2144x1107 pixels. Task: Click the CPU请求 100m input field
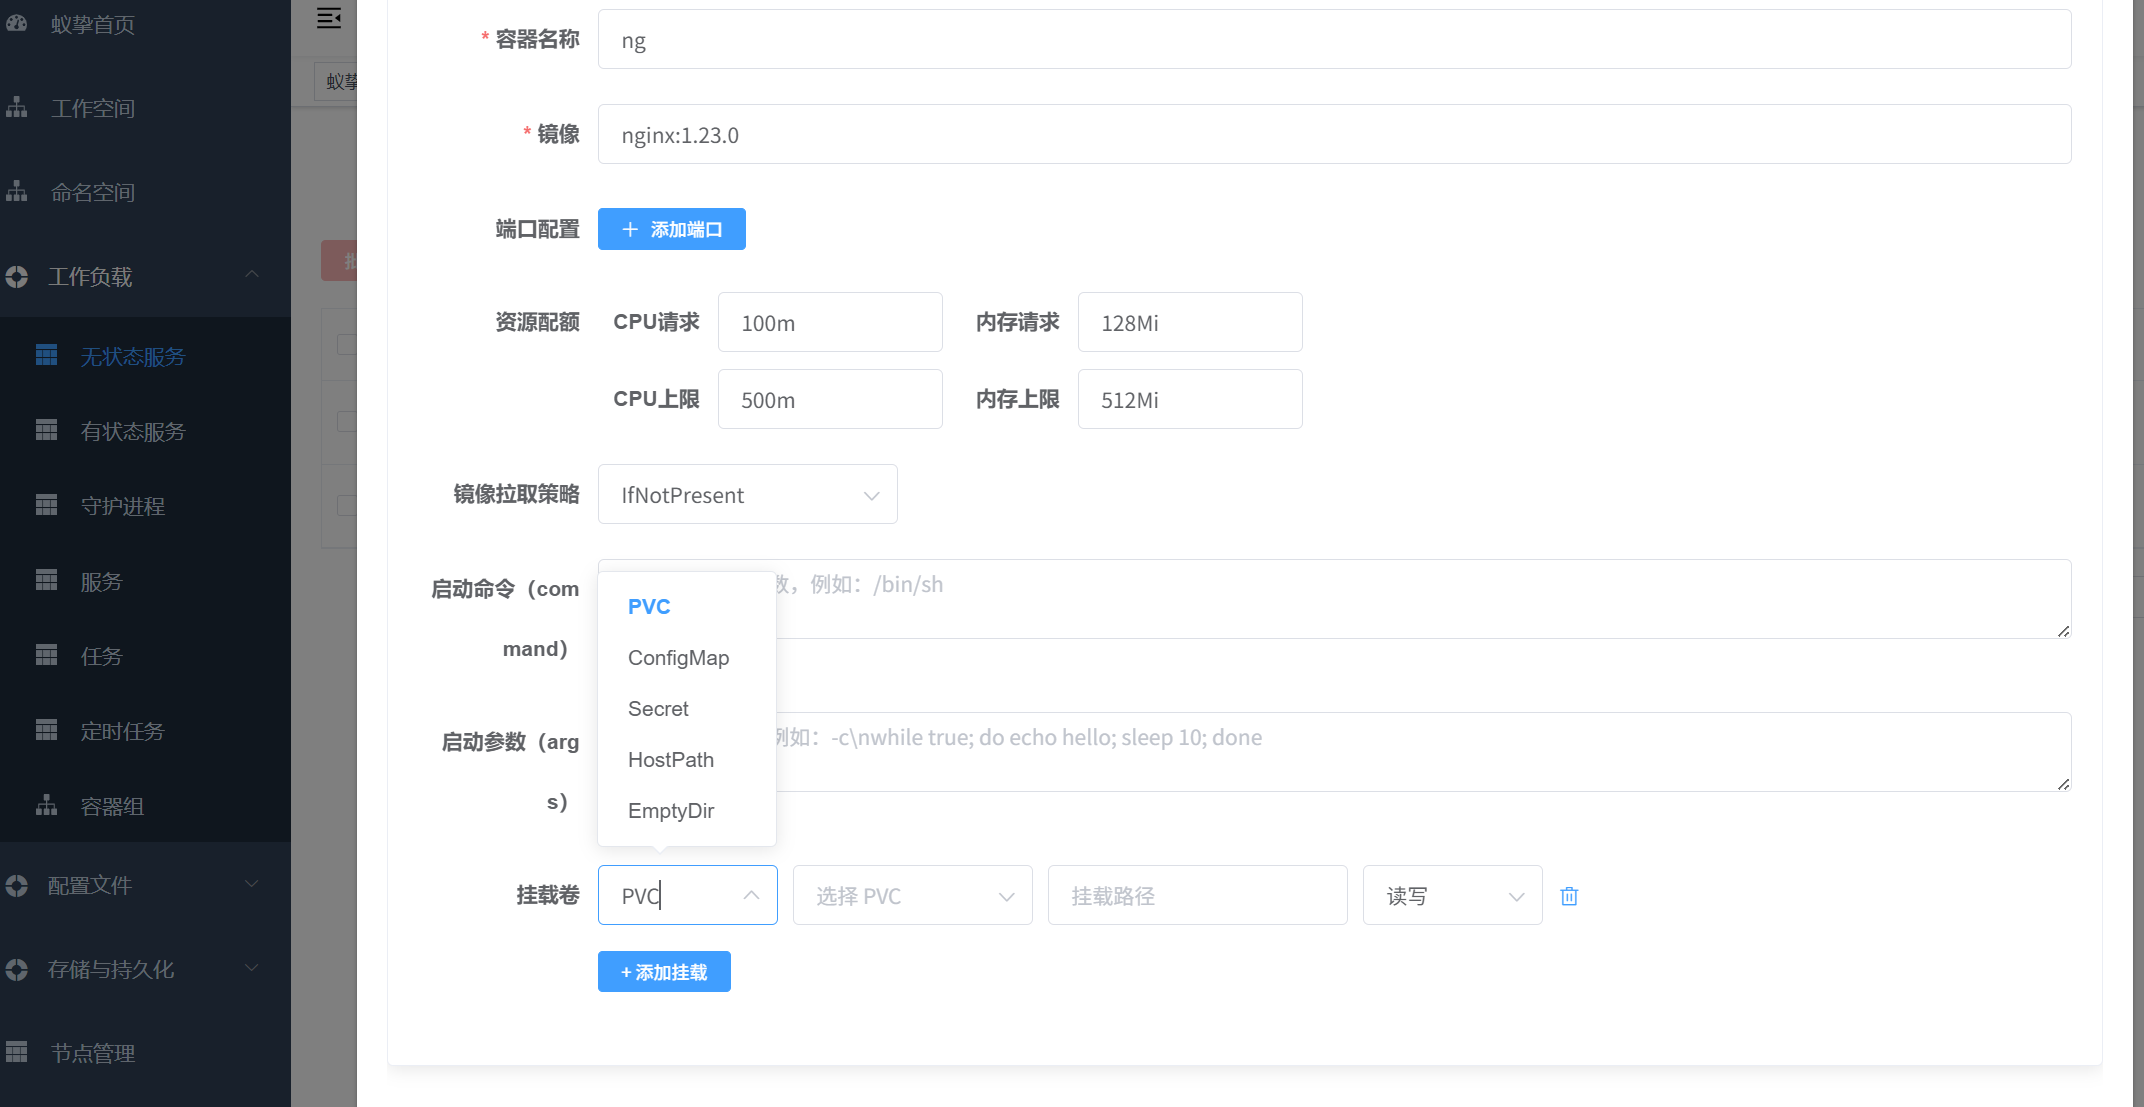point(829,323)
